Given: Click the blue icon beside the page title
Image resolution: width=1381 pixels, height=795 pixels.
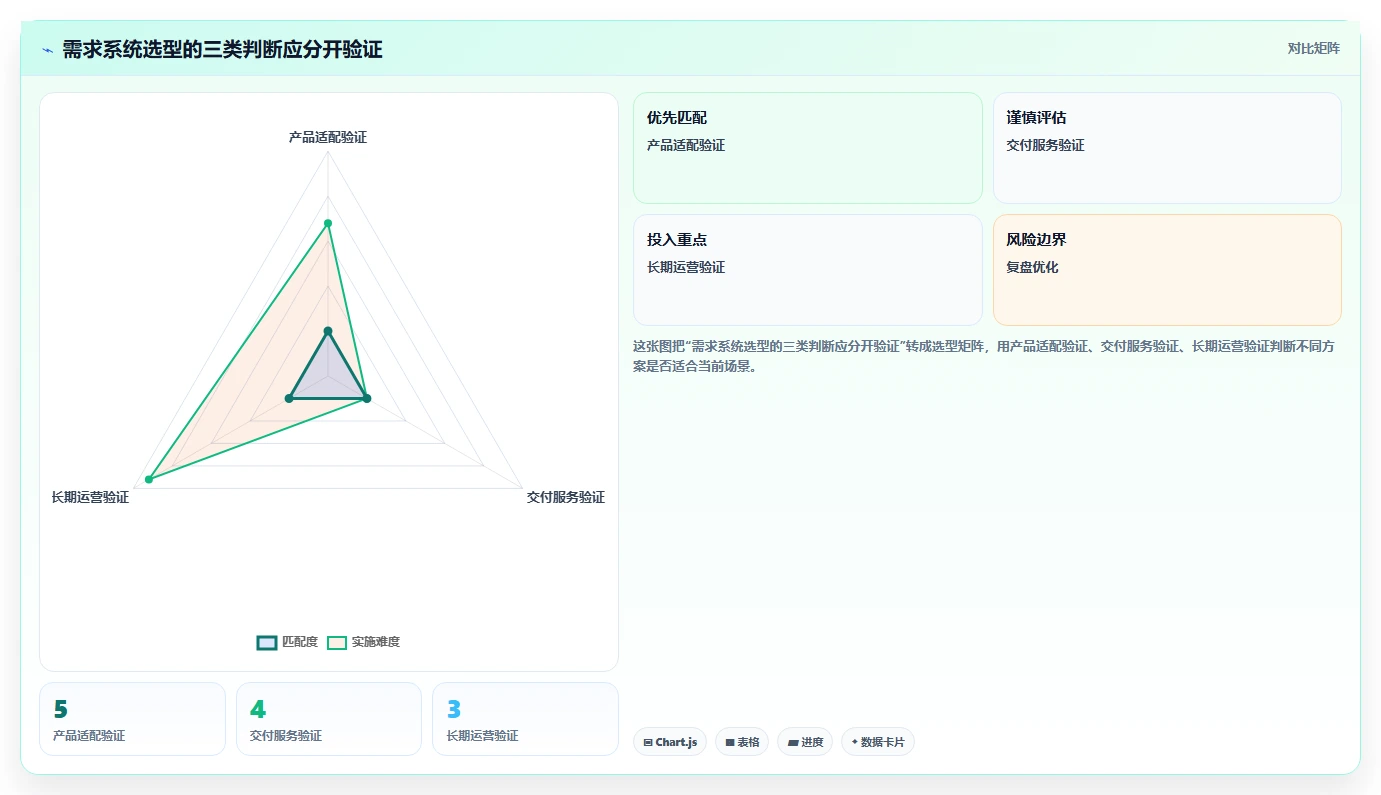Looking at the screenshot, I should [x=48, y=50].
